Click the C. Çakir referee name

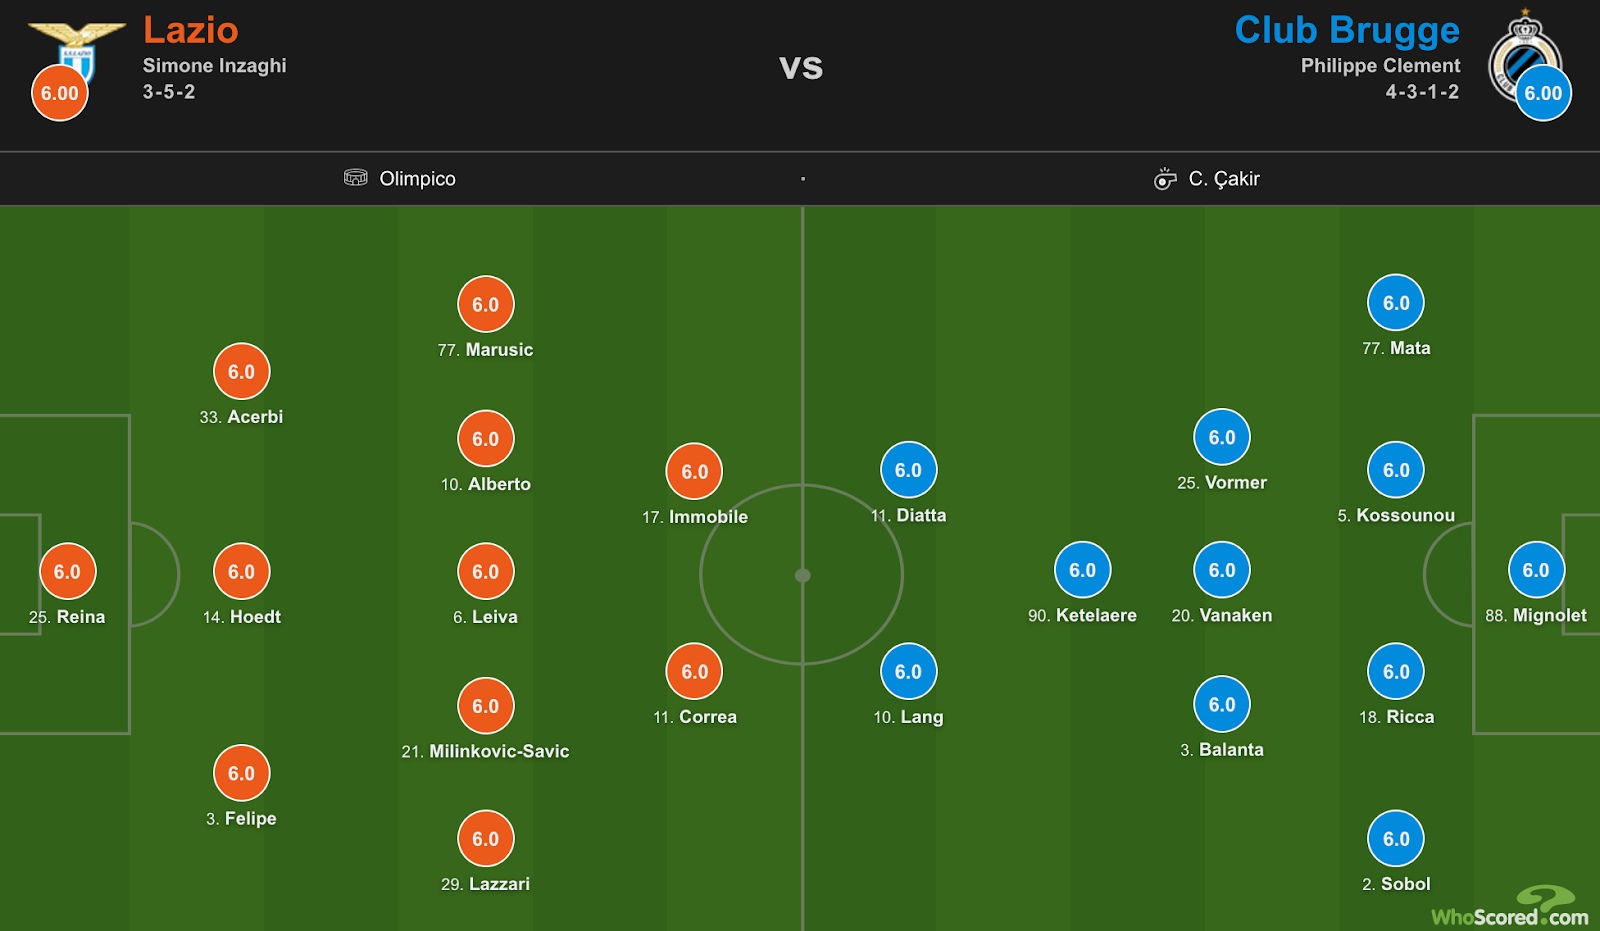[x=1224, y=178]
